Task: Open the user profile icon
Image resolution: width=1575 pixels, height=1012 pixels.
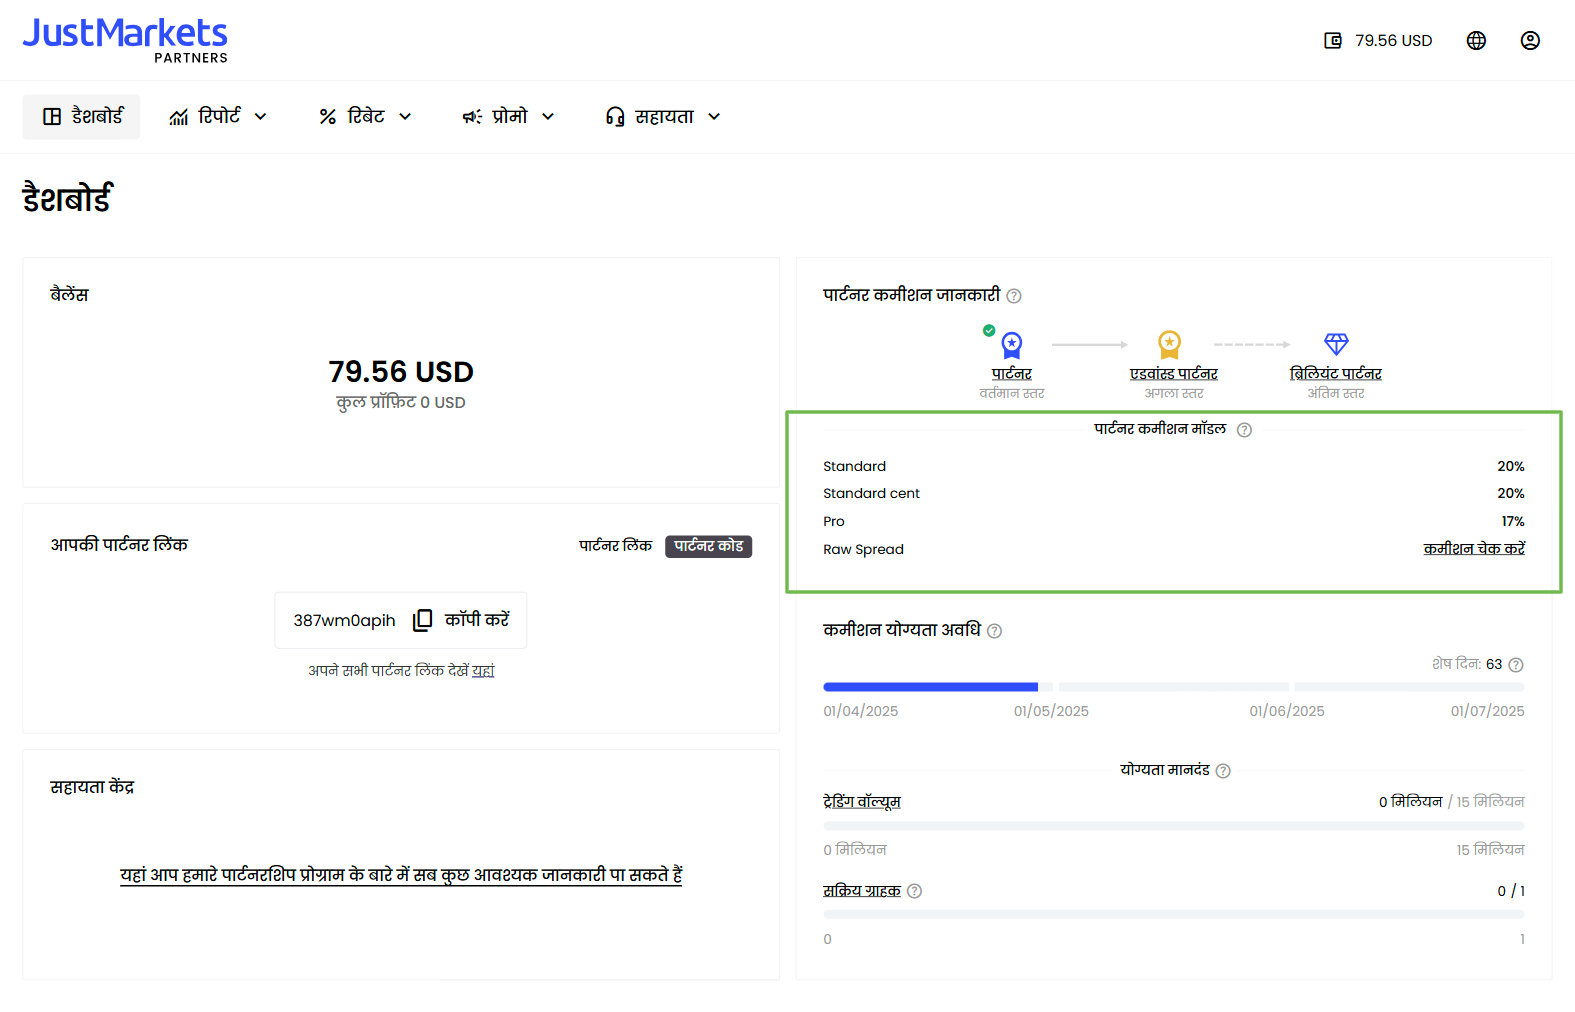Action: point(1530,40)
